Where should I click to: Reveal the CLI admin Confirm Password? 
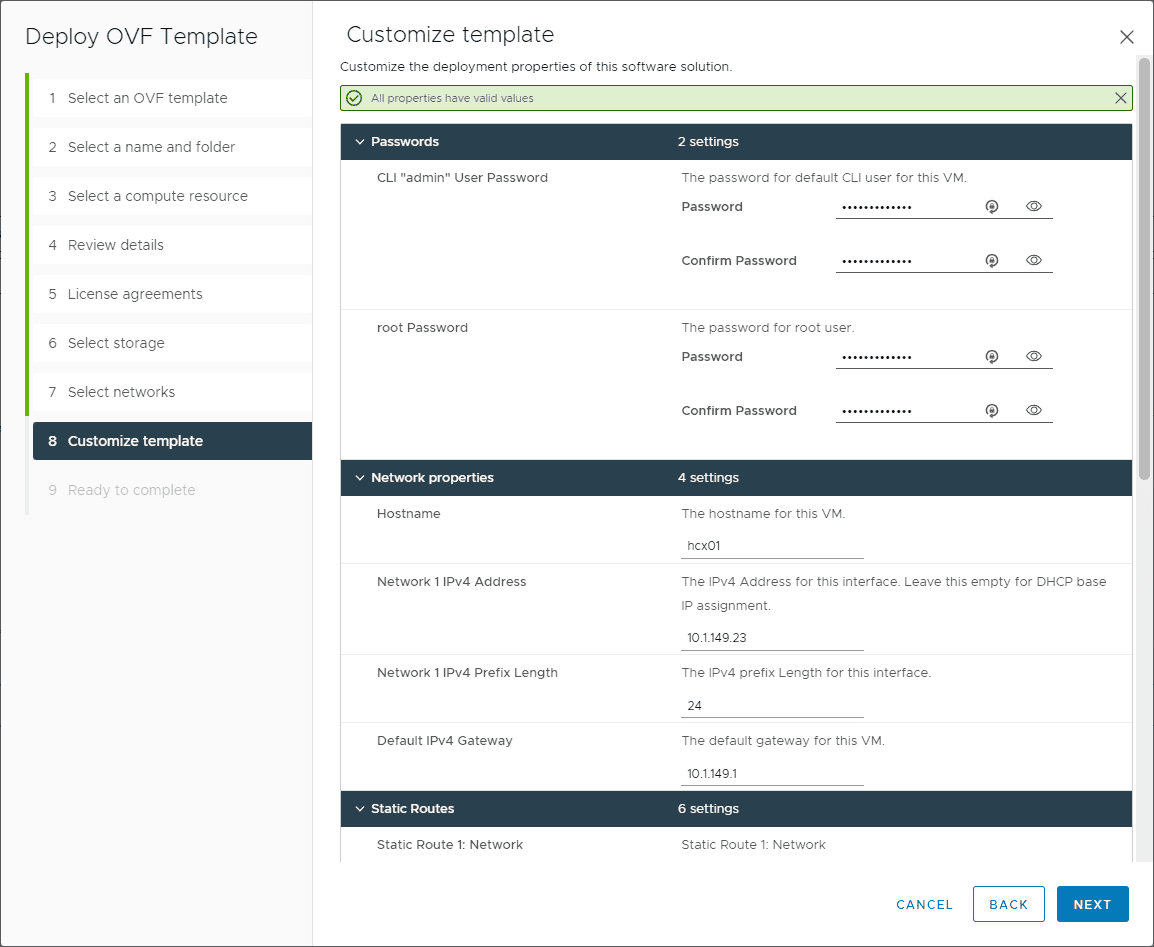[1034, 260]
